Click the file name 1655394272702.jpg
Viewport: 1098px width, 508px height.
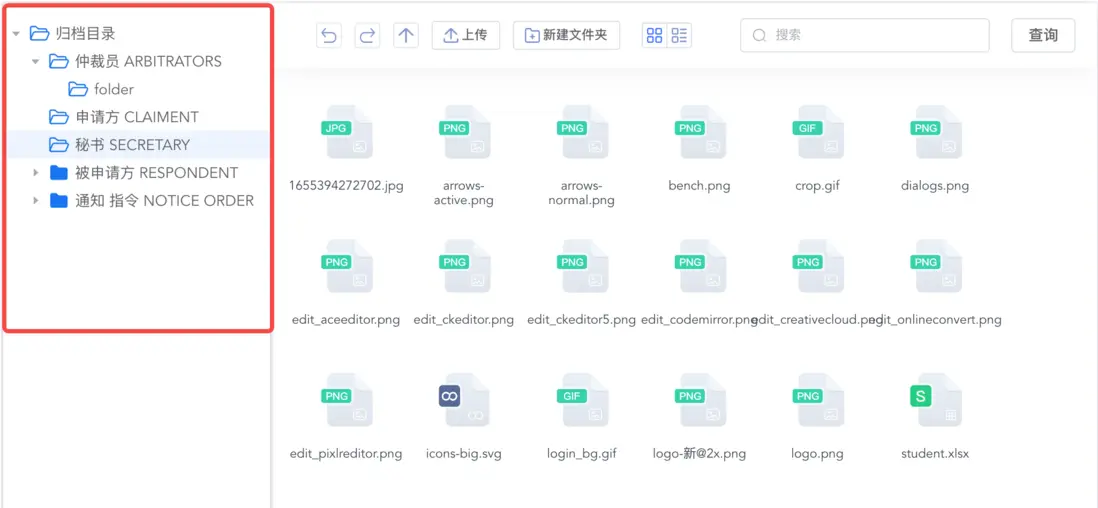point(346,186)
